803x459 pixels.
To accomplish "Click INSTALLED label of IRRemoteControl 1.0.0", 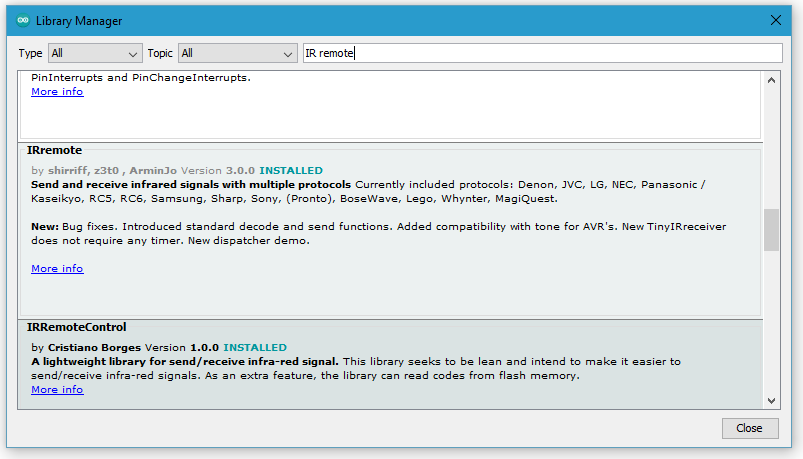I will (255, 347).
